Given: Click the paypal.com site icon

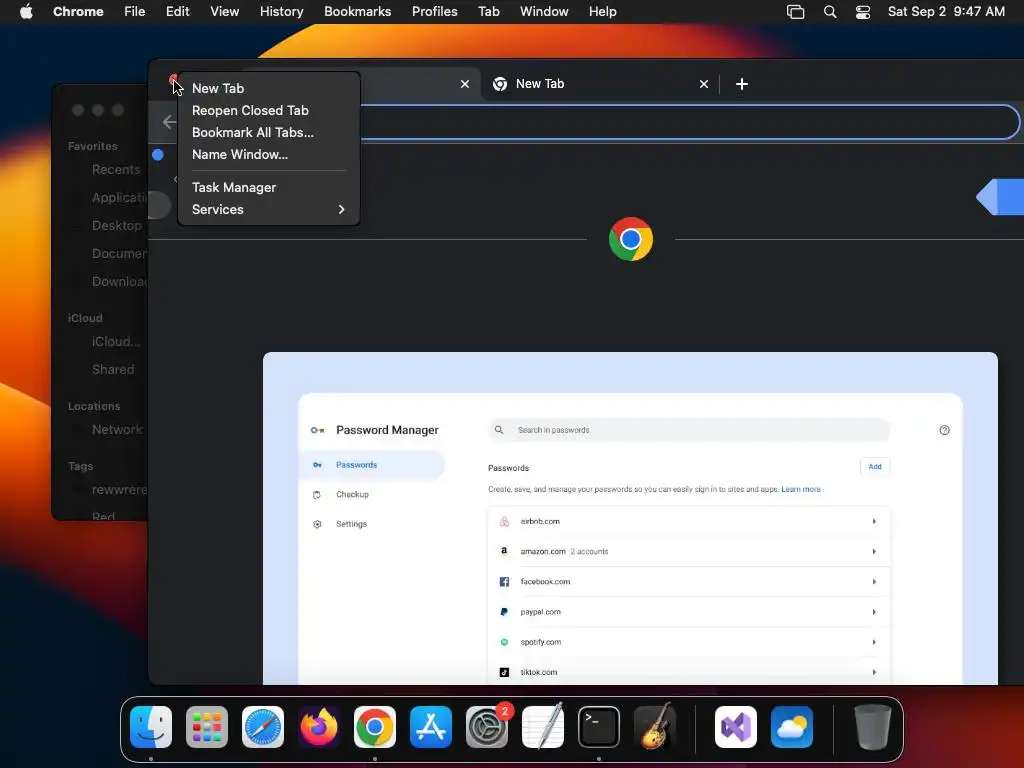Looking at the screenshot, I should (504, 612).
